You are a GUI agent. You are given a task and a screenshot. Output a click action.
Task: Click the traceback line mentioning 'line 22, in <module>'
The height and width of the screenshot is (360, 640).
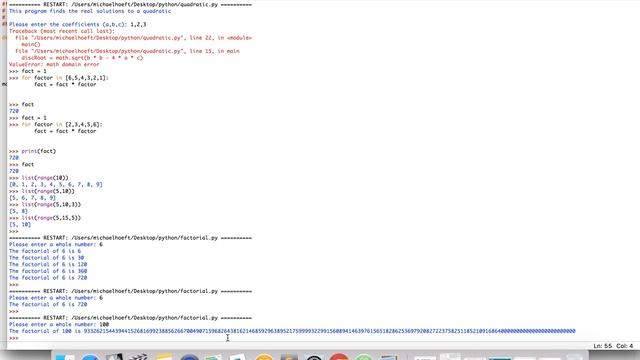pyautogui.click(x=133, y=38)
